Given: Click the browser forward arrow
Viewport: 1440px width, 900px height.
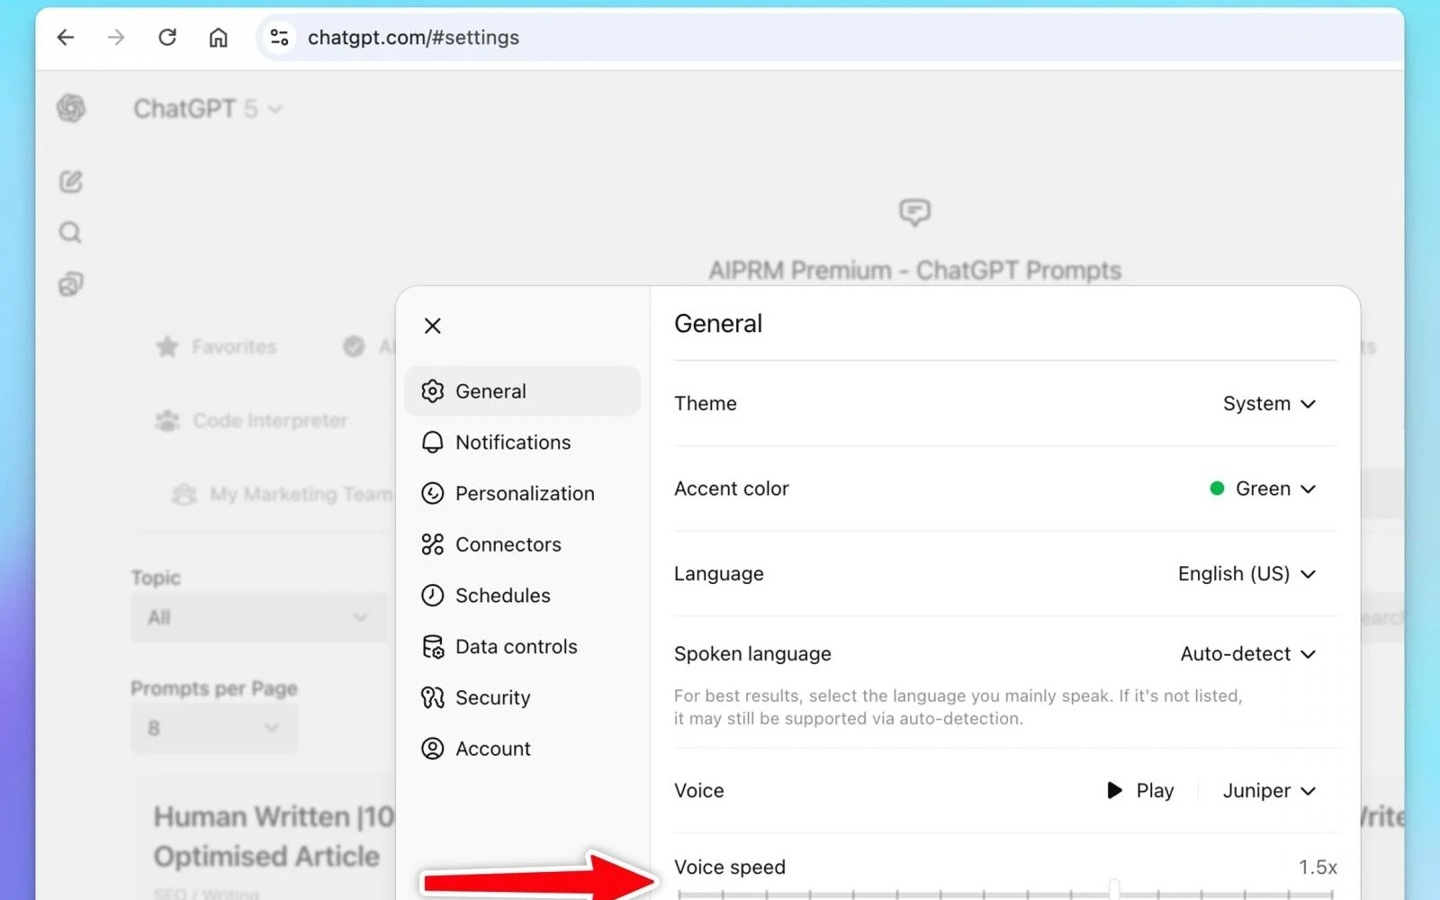Looking at the screenshot, I should pos(116,37).
